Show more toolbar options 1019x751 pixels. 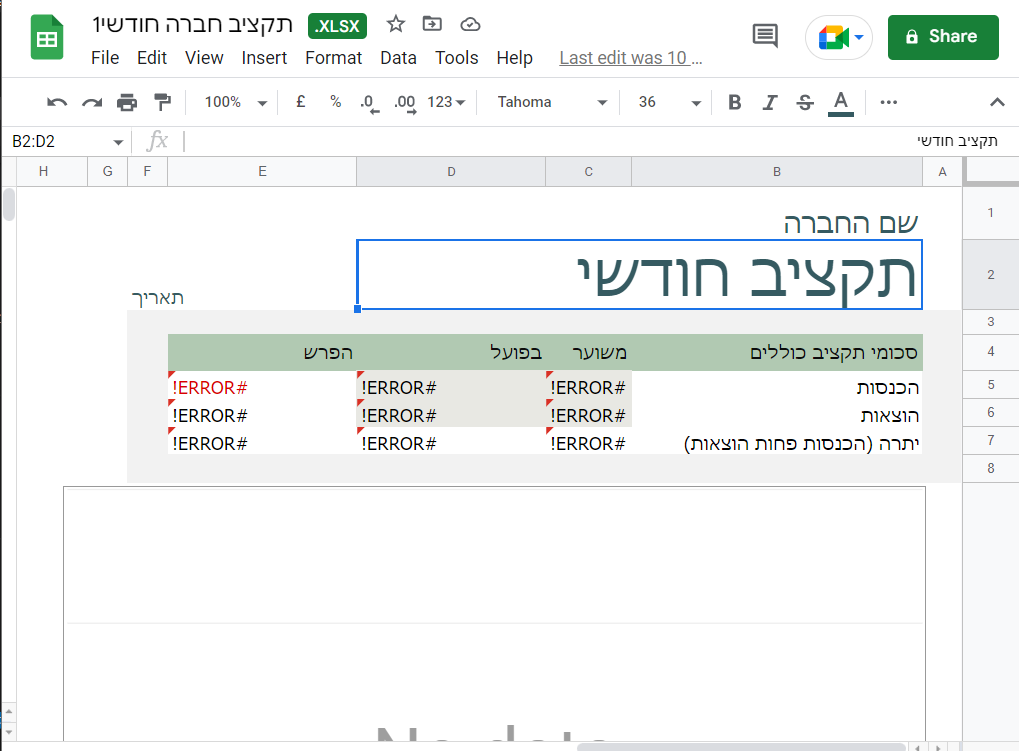click(888, 103)
